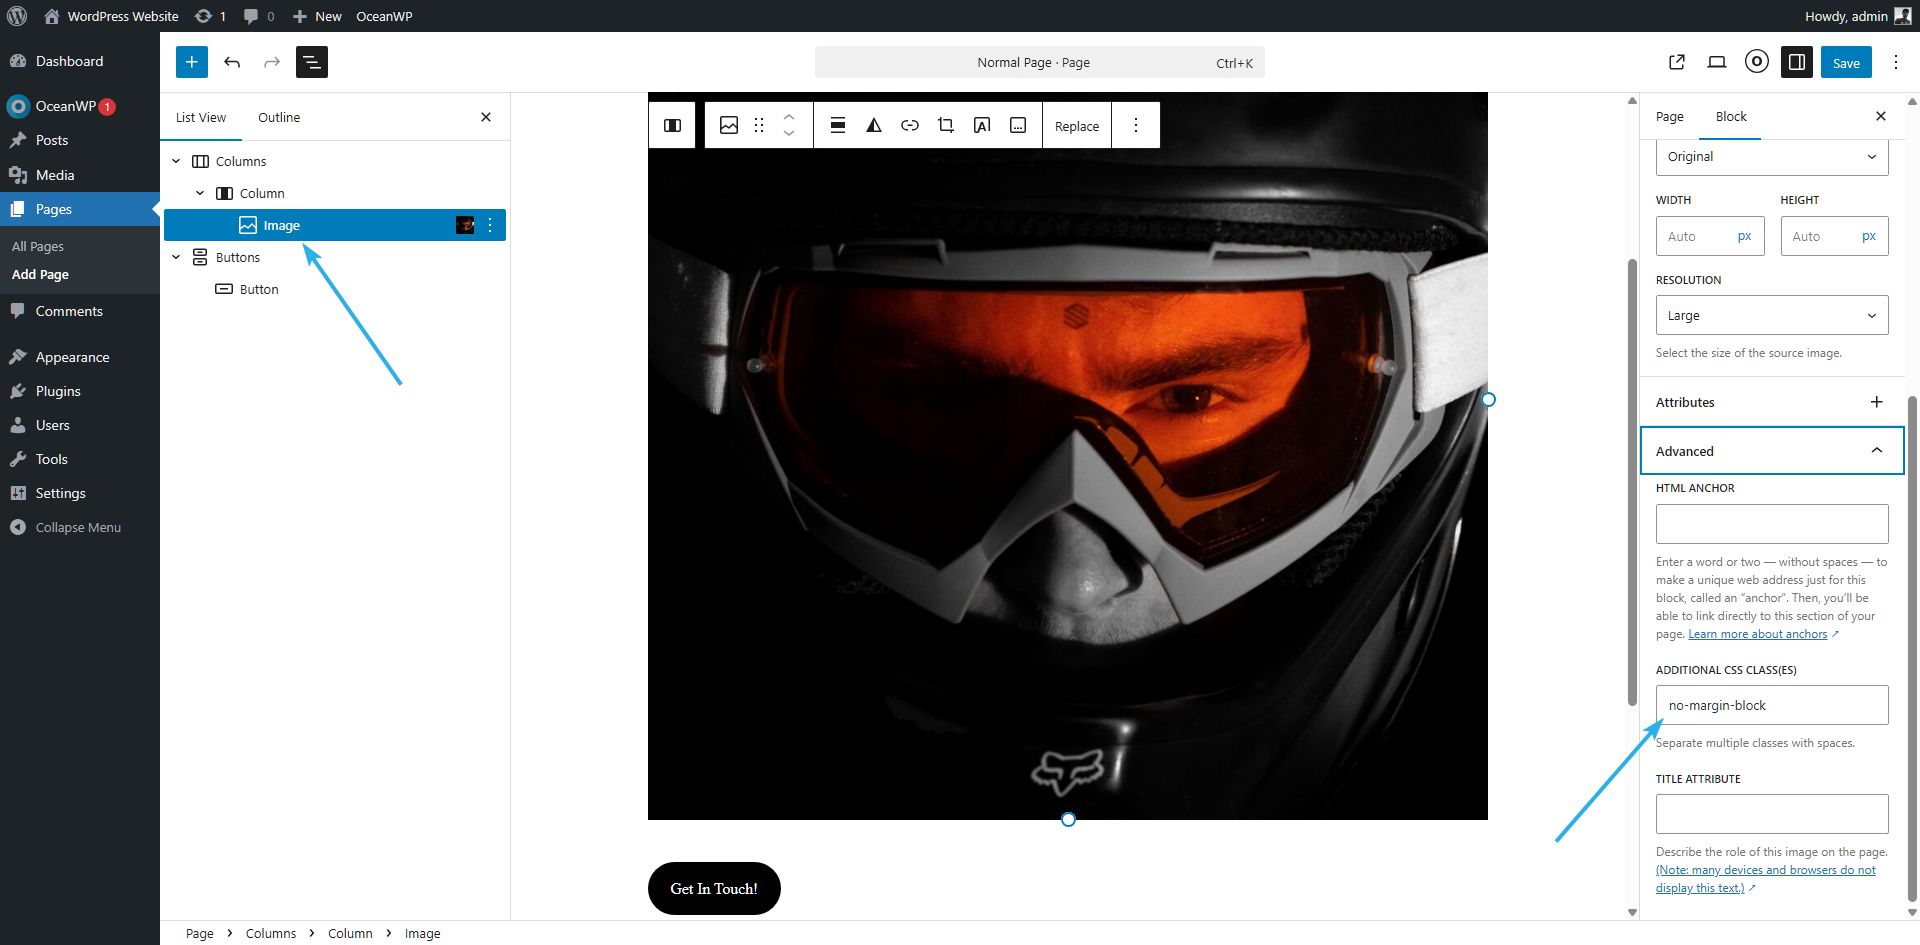Open the device preview menu
This screenshot has width=1920, height=945.
point(1717,62)
